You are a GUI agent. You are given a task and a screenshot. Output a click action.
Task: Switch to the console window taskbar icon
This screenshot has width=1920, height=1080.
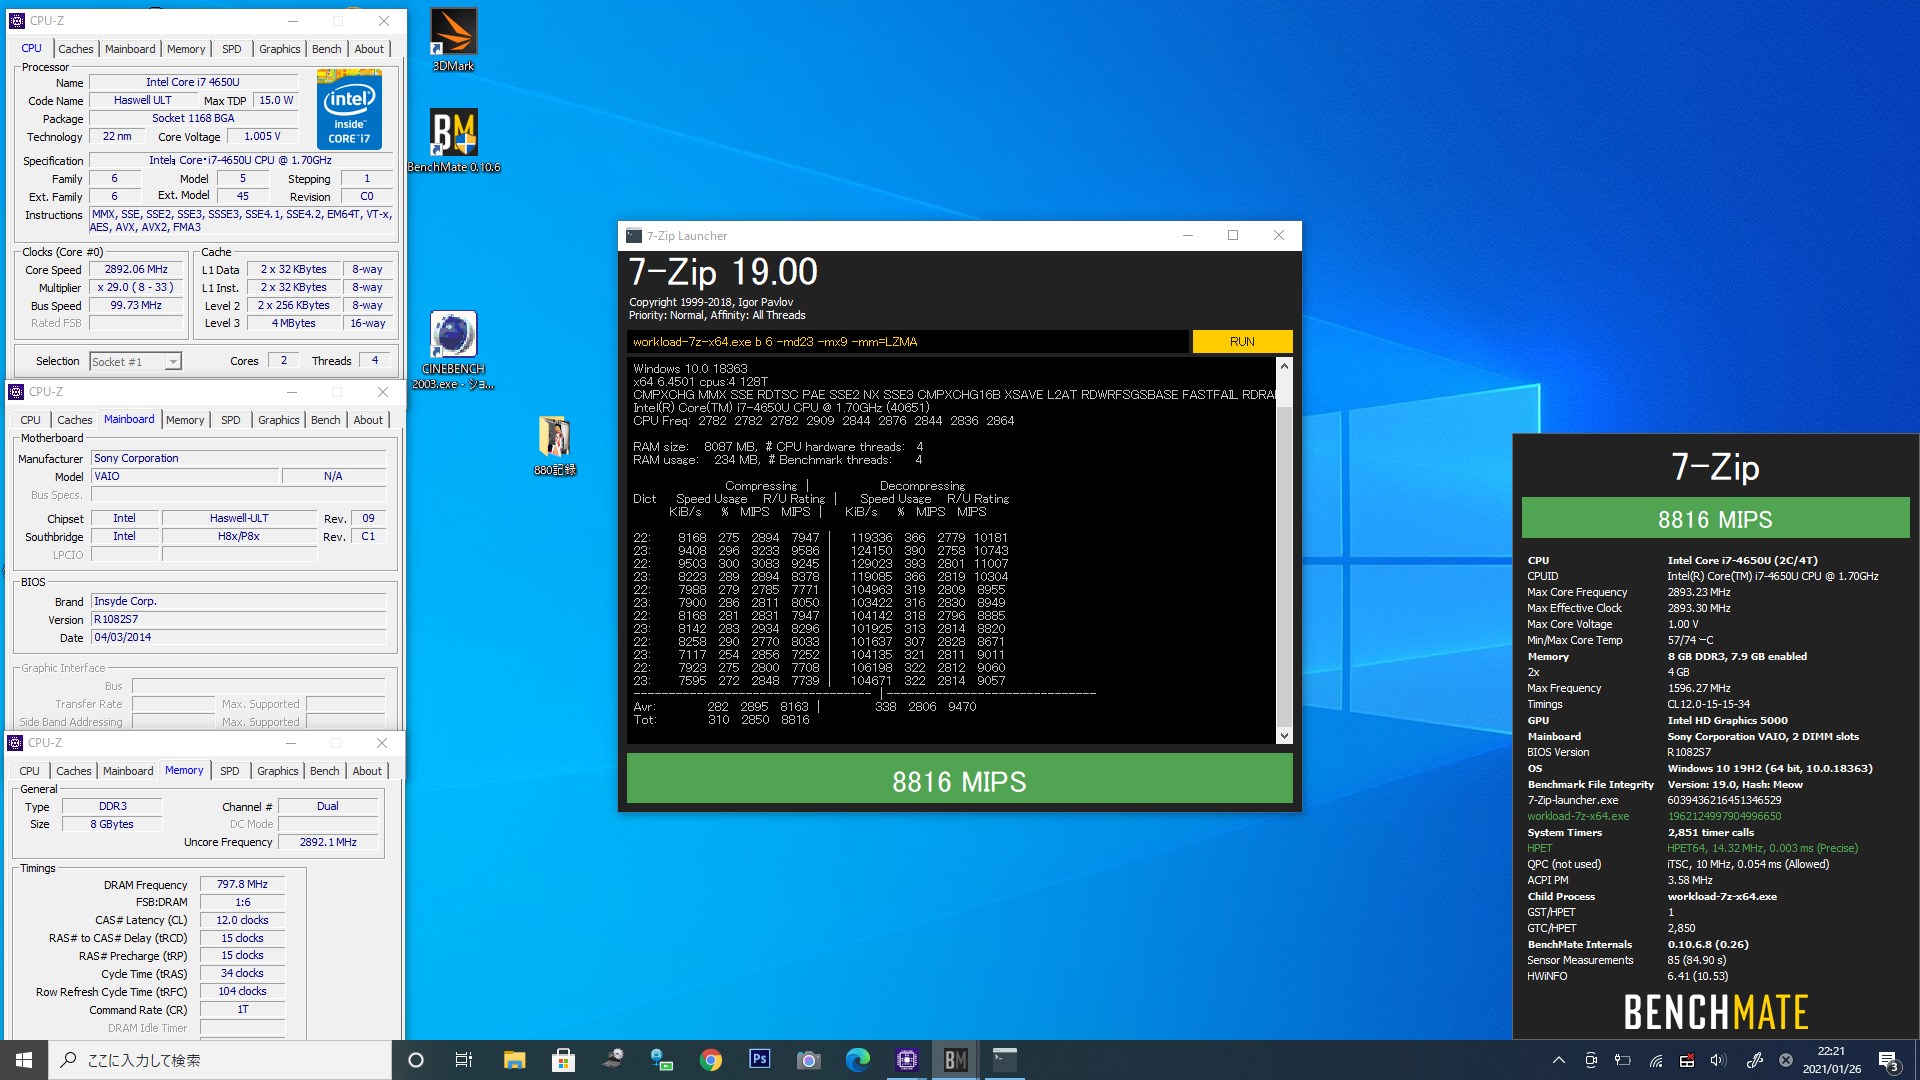[x=1005, y=1060]
